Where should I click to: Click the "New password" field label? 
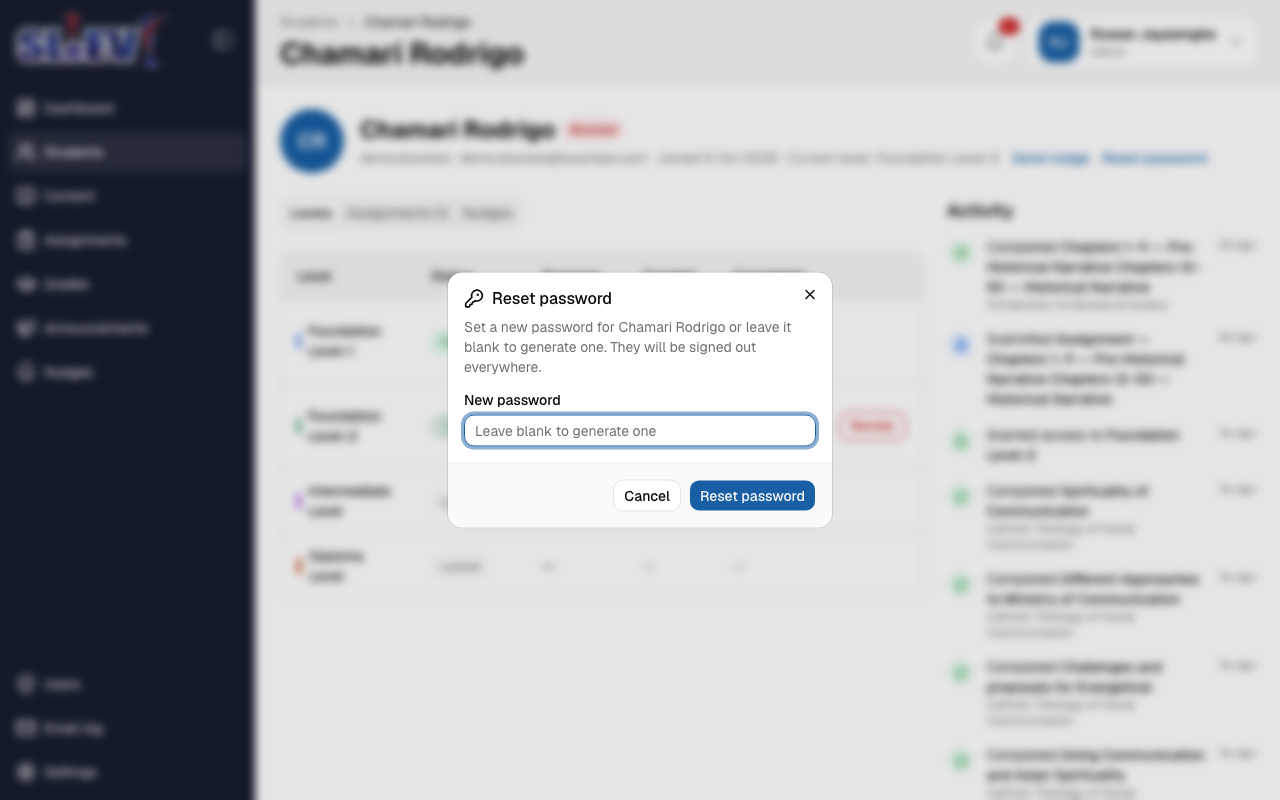coord(512,400)
